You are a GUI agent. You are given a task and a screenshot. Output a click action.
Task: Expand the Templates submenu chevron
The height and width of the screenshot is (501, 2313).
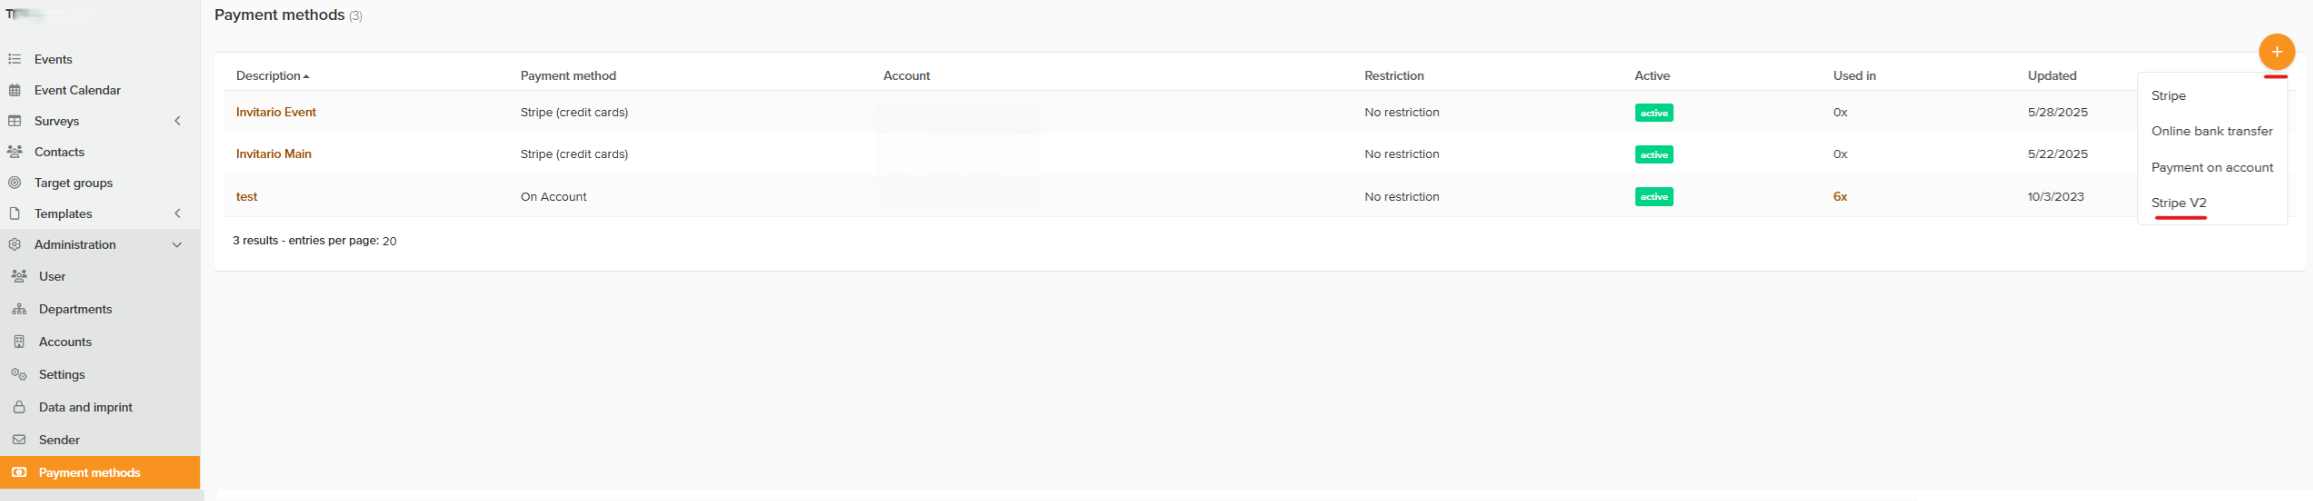pos(178,214)
